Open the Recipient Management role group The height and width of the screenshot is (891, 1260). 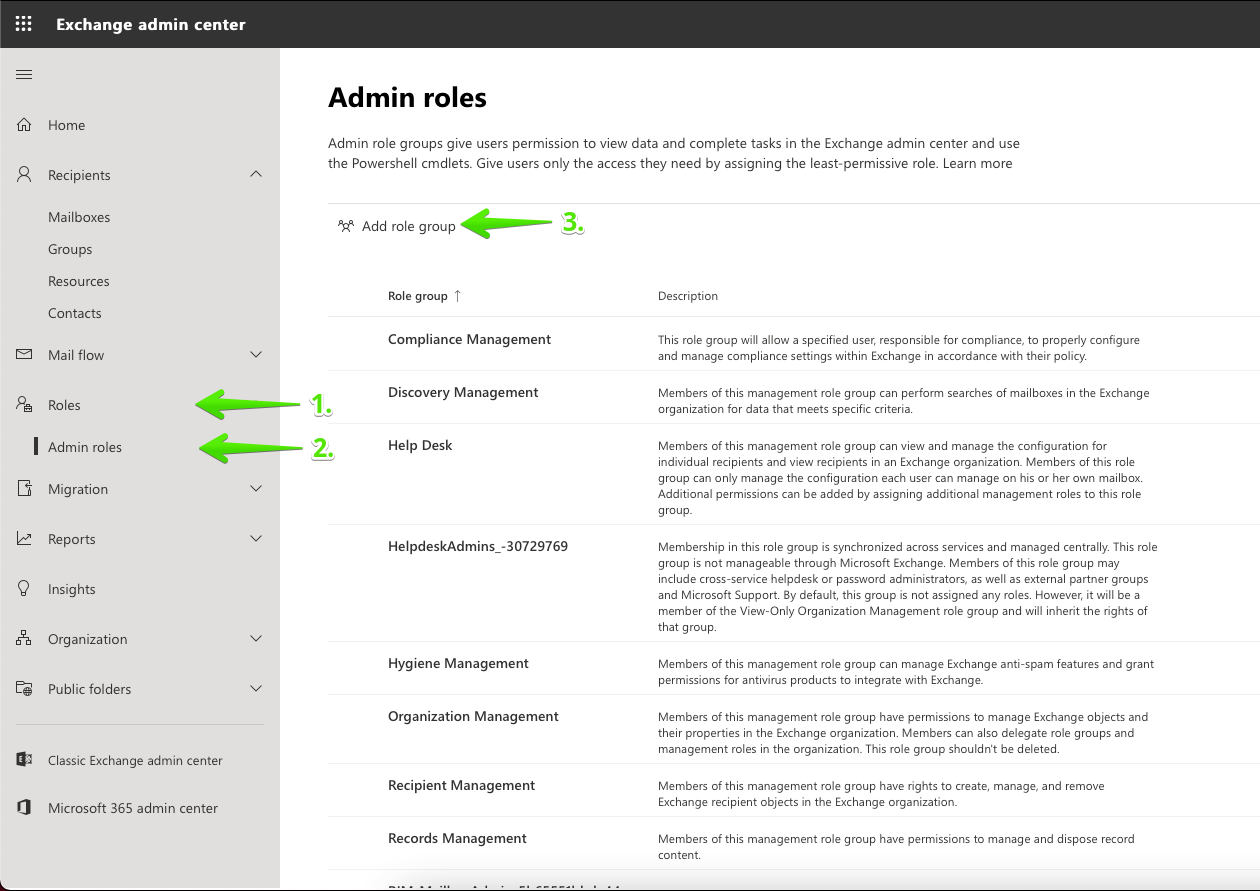click(462, 785)
